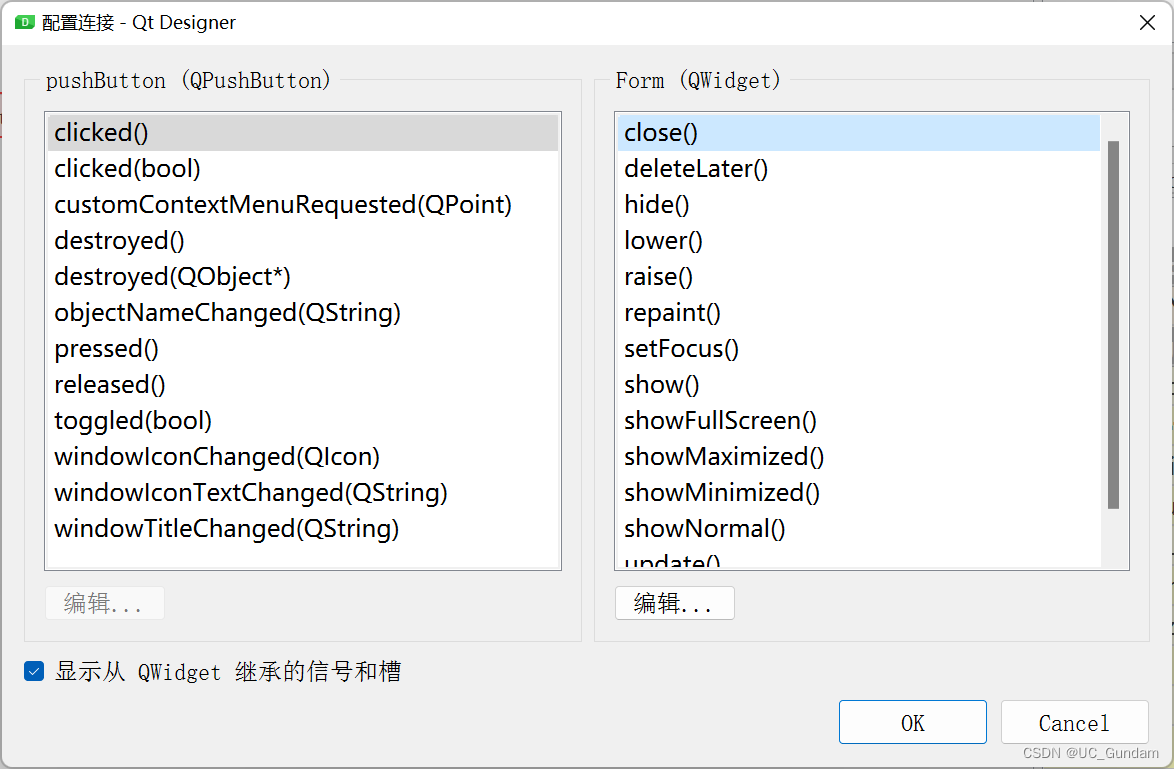Image resolution: width=1174 pixels, height=769 pixels.
Task: Select the pressed() signal
Action: (x=302, y=348)
